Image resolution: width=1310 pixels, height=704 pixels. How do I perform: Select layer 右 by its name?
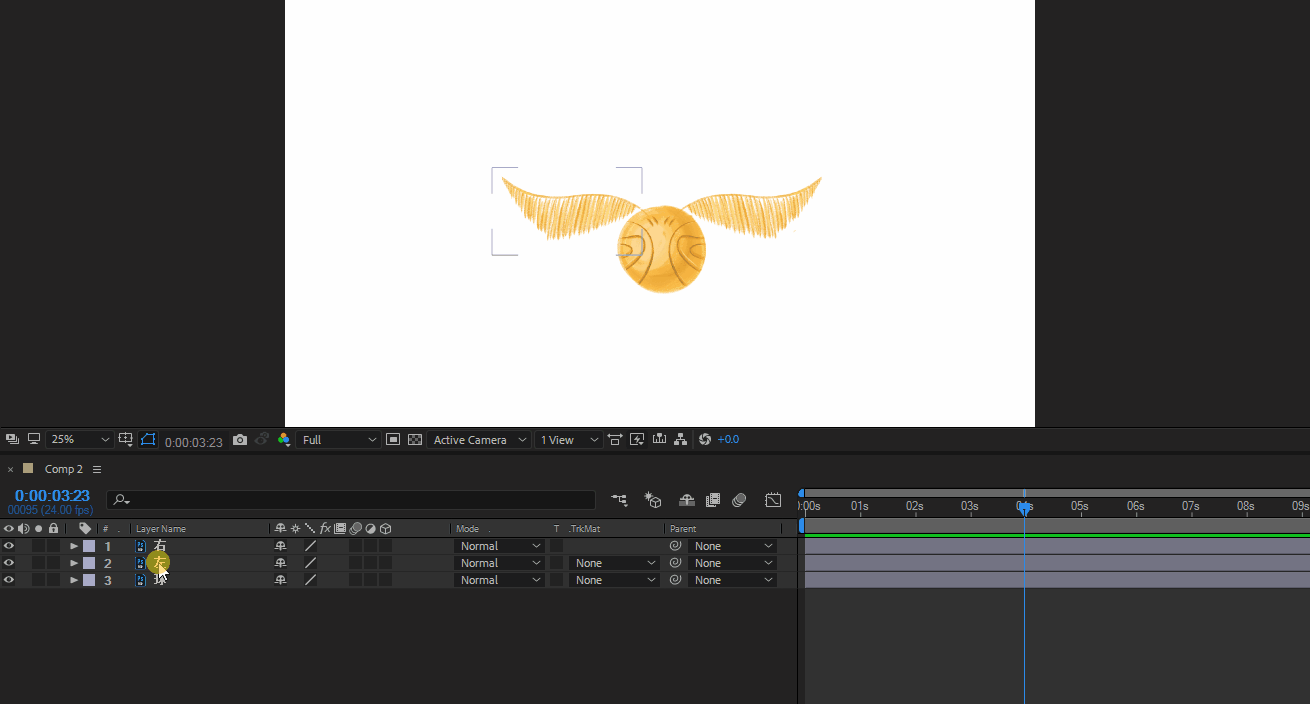coord(160,546)
